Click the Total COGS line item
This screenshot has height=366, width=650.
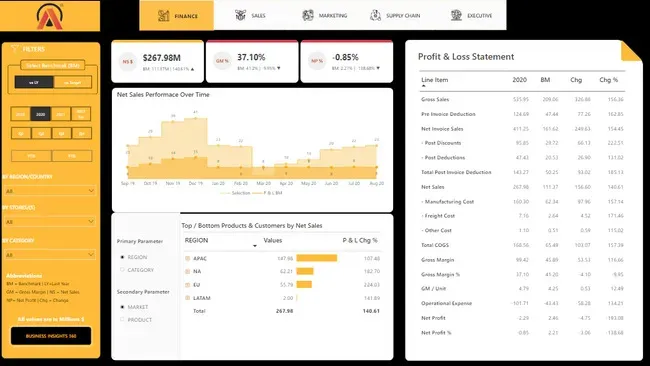click(435, 245)
